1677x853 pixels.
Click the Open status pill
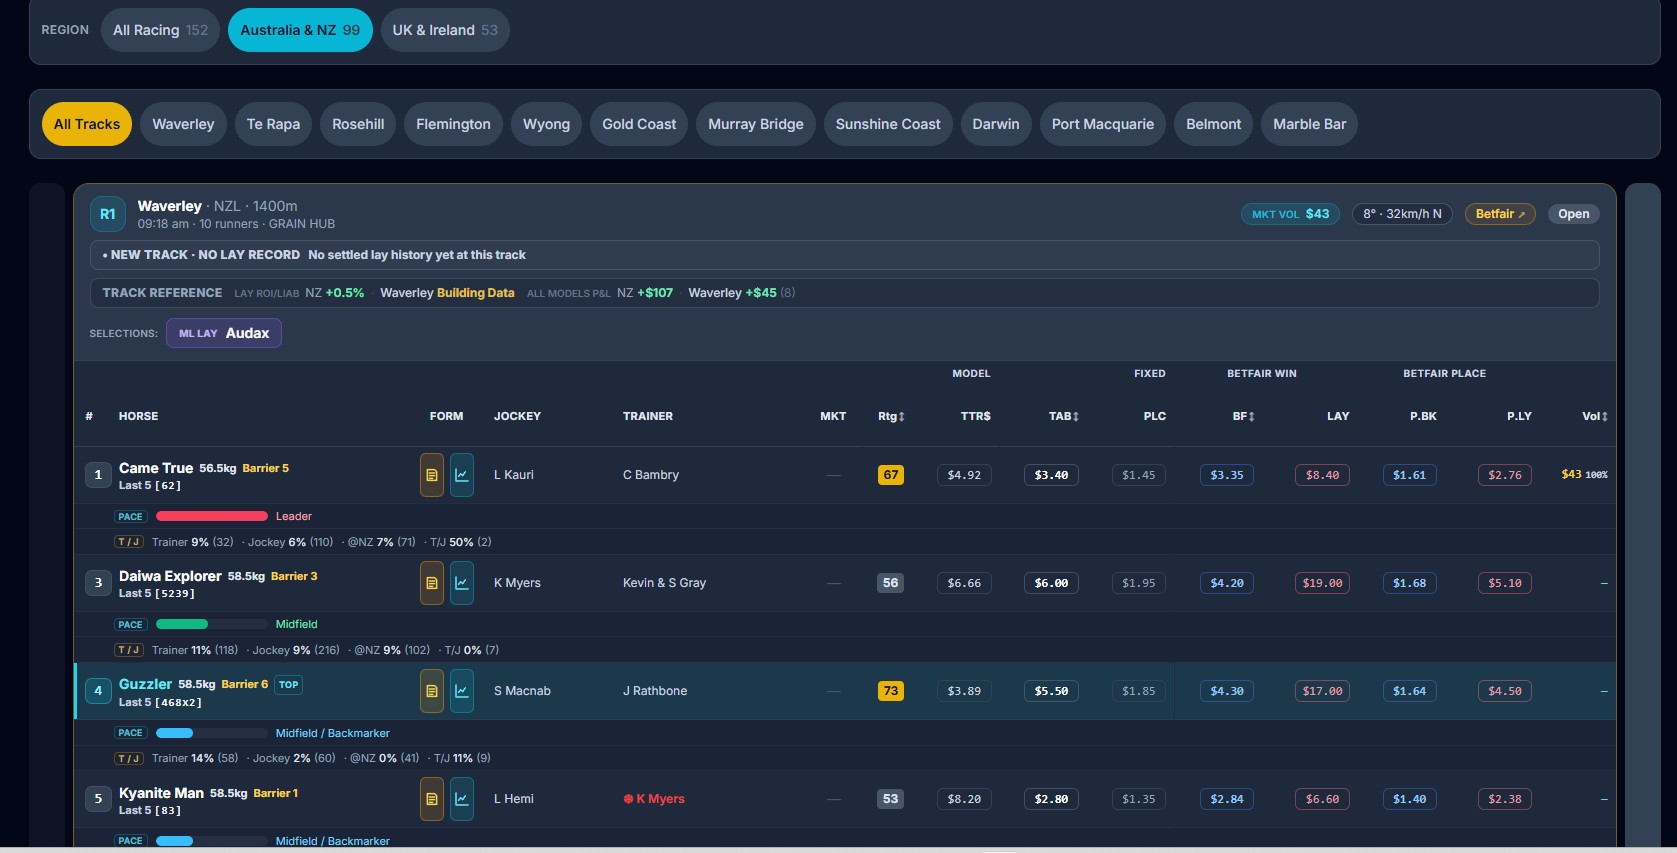(x=1573, y=214)
